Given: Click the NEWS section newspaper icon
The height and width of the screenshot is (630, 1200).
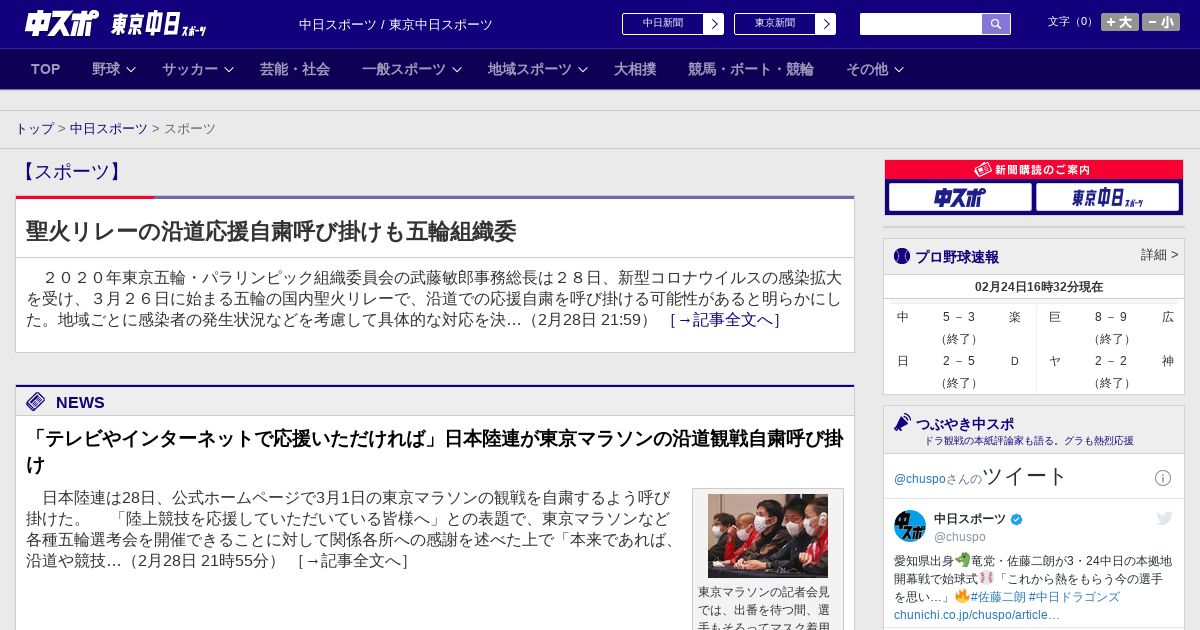Looking at the screenshot, I should [35, 401].
